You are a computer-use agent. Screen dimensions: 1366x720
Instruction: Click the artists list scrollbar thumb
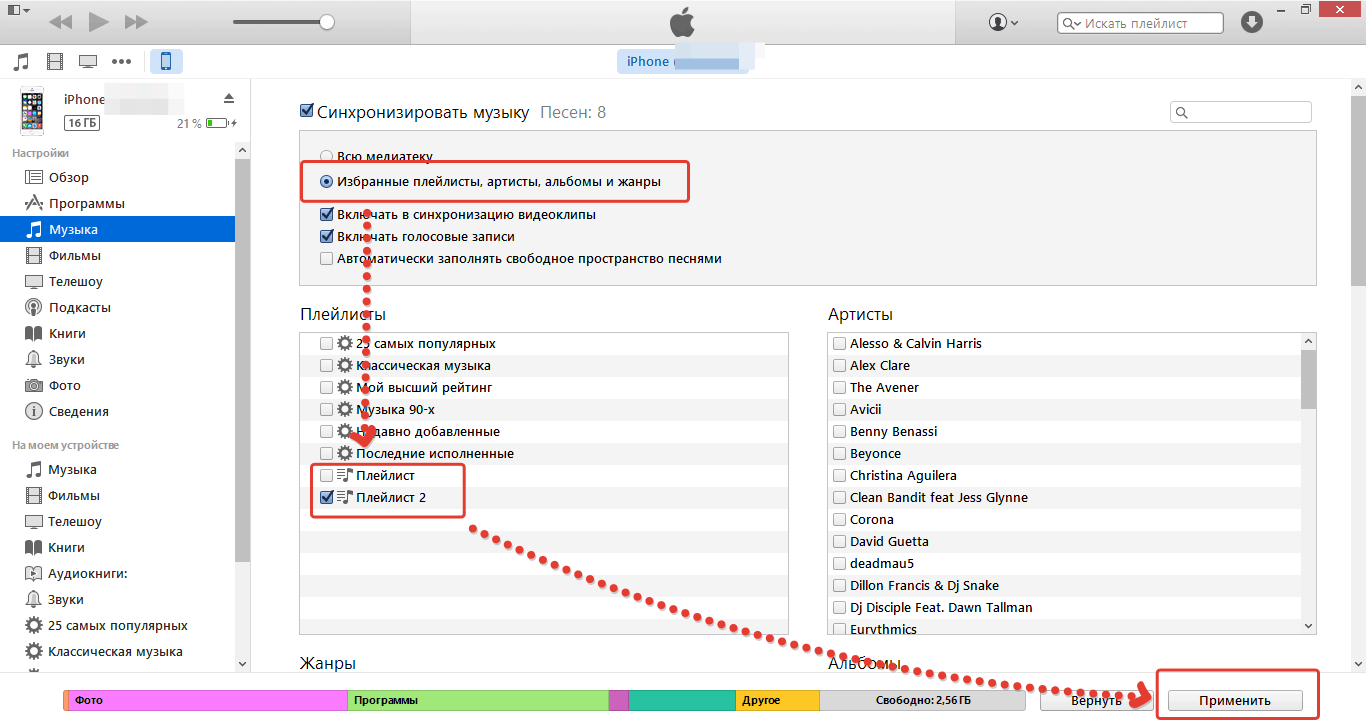point(1308,379)
